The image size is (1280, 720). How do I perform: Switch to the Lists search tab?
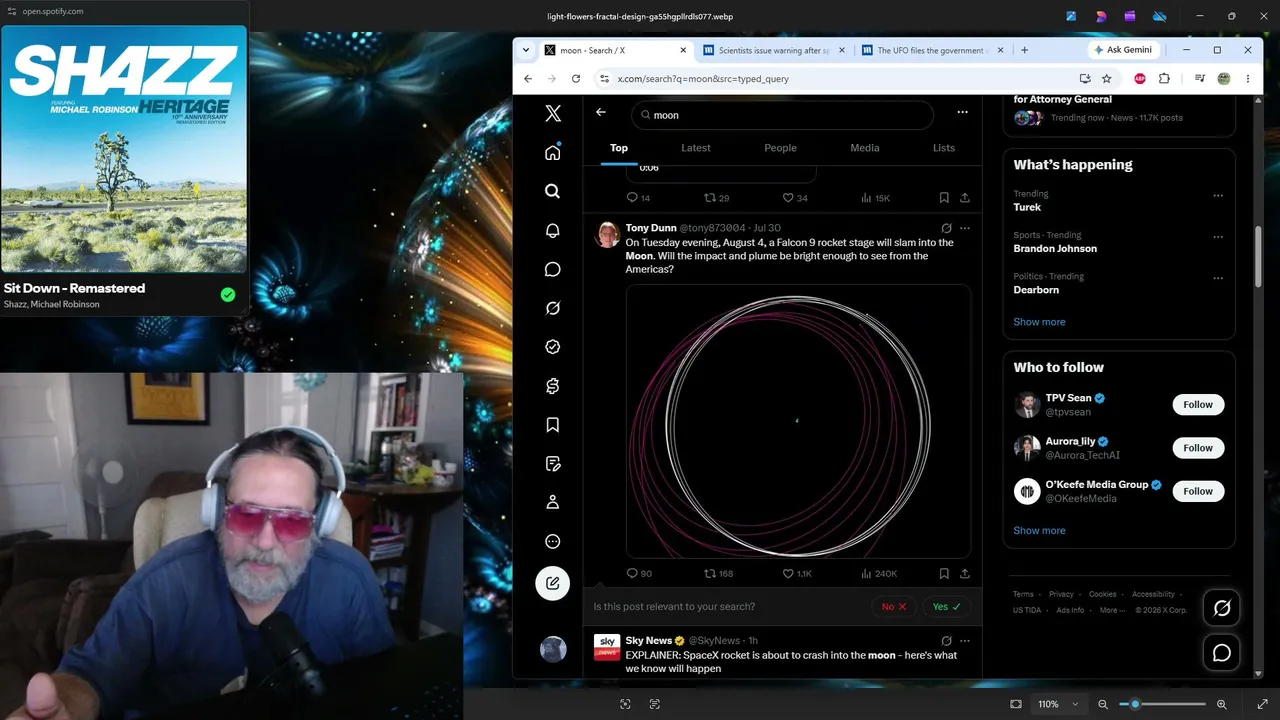944,148
